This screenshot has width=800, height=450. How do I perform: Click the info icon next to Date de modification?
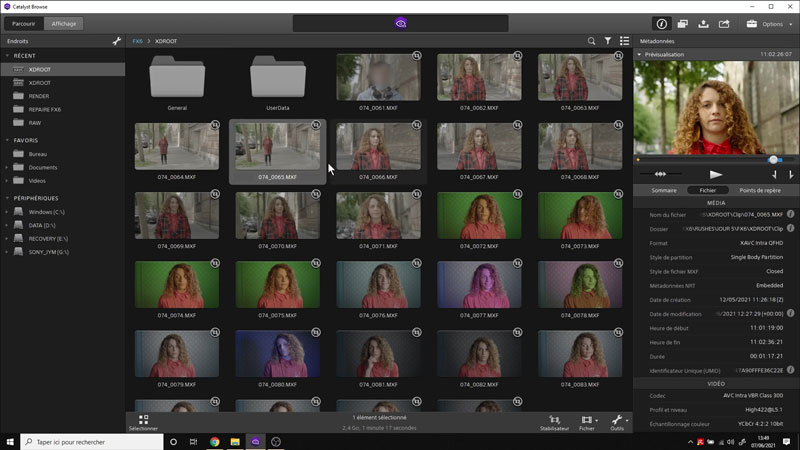point(790,313)
